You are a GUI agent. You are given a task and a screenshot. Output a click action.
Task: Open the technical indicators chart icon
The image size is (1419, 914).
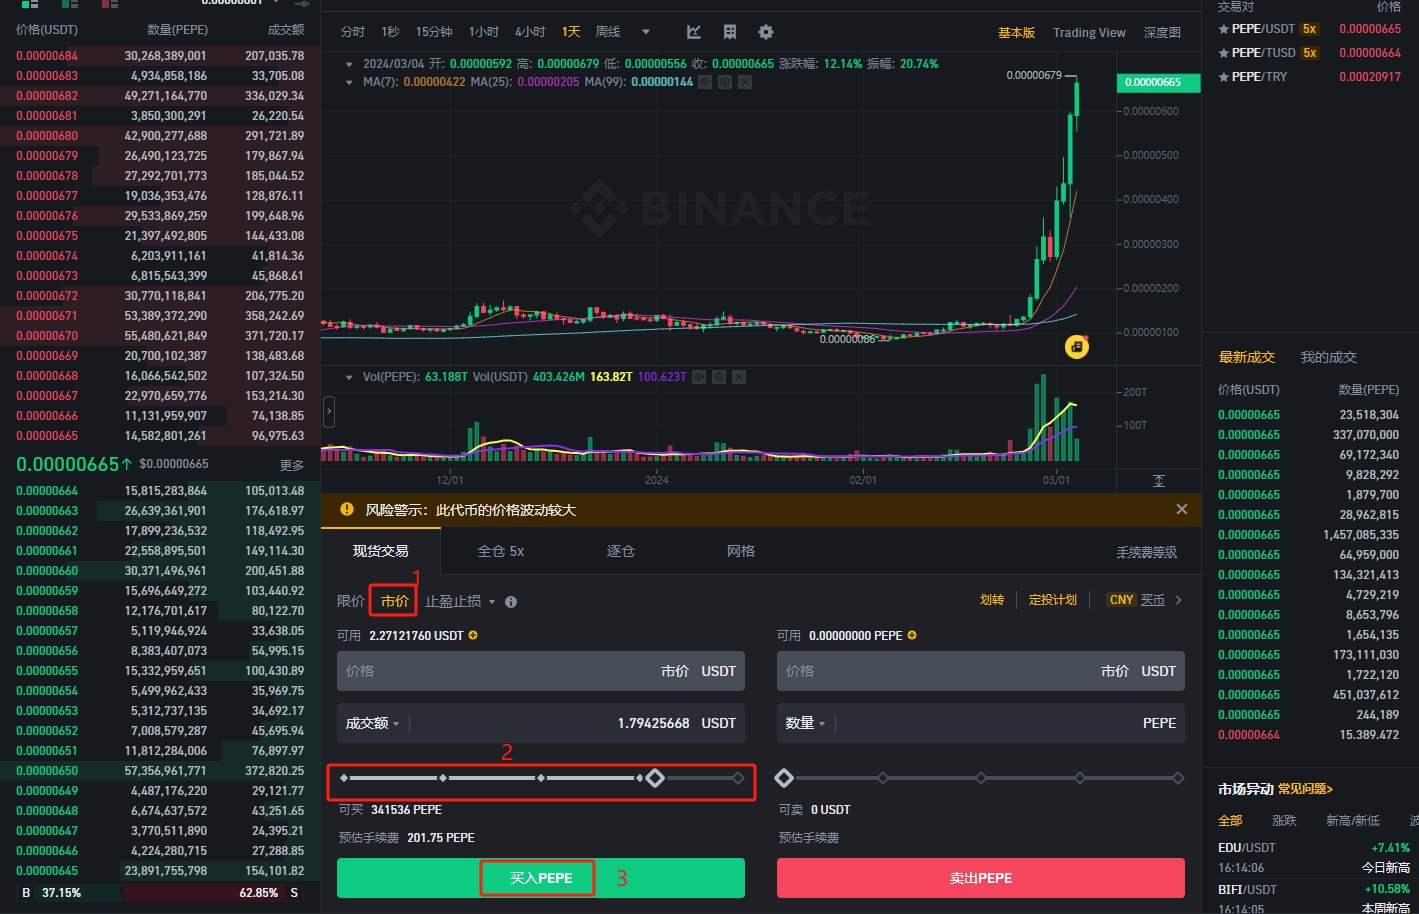(694, 32)
